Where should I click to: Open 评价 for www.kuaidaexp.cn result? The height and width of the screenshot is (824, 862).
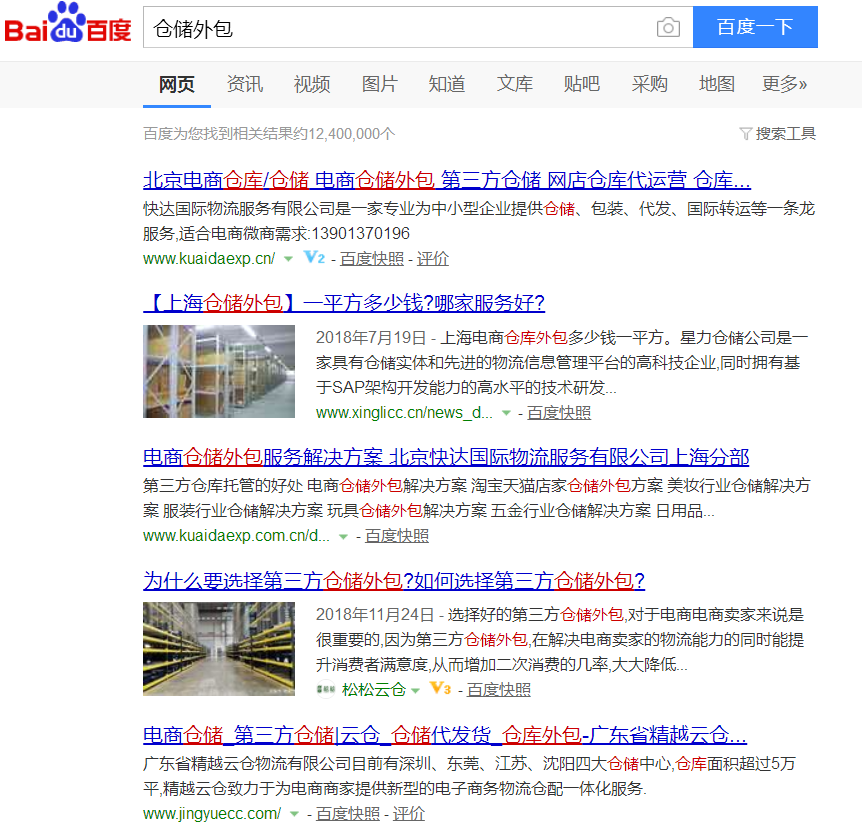point(433,258)
